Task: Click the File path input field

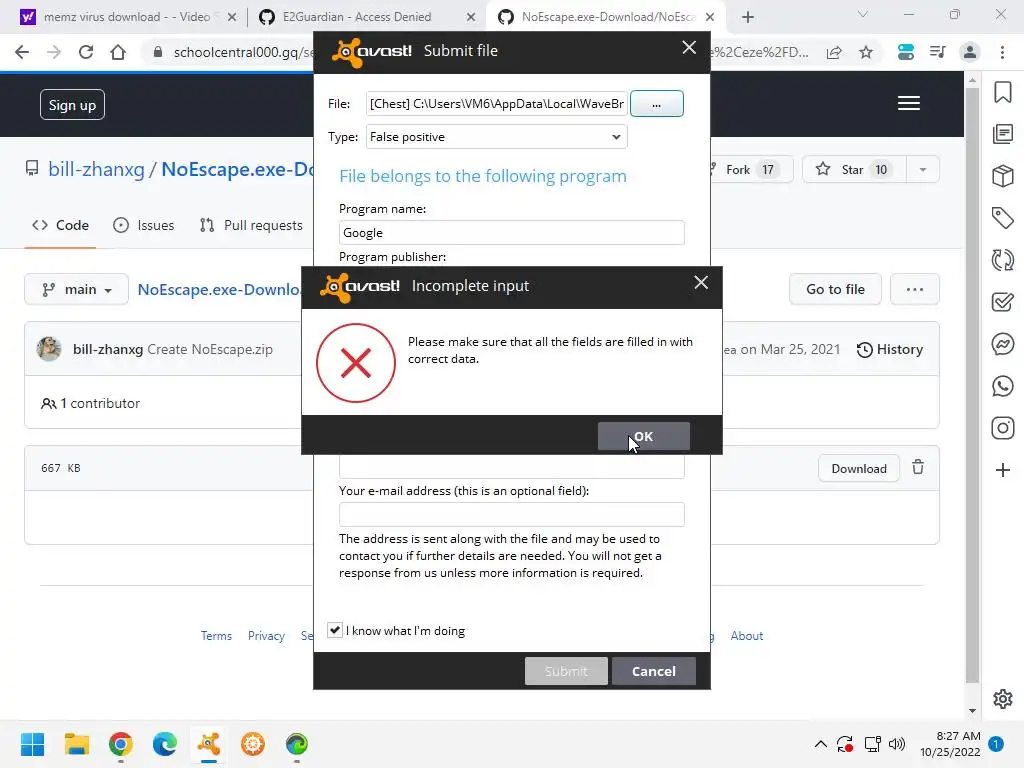Action: (496, 104)
